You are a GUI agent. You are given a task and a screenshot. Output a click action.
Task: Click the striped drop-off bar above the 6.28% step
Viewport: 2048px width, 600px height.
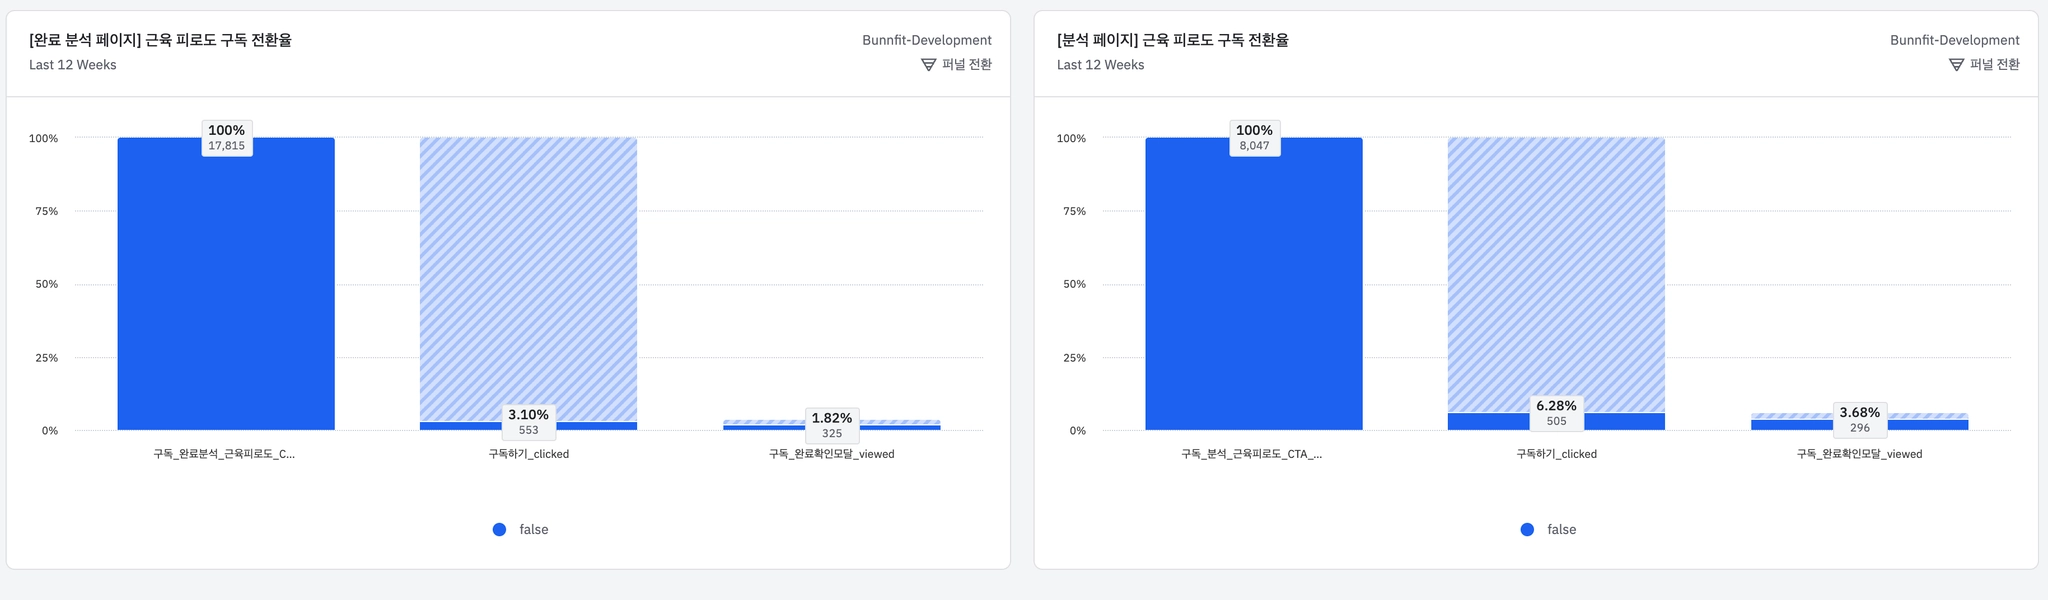pyautogui.click(x=1556, y=270)
